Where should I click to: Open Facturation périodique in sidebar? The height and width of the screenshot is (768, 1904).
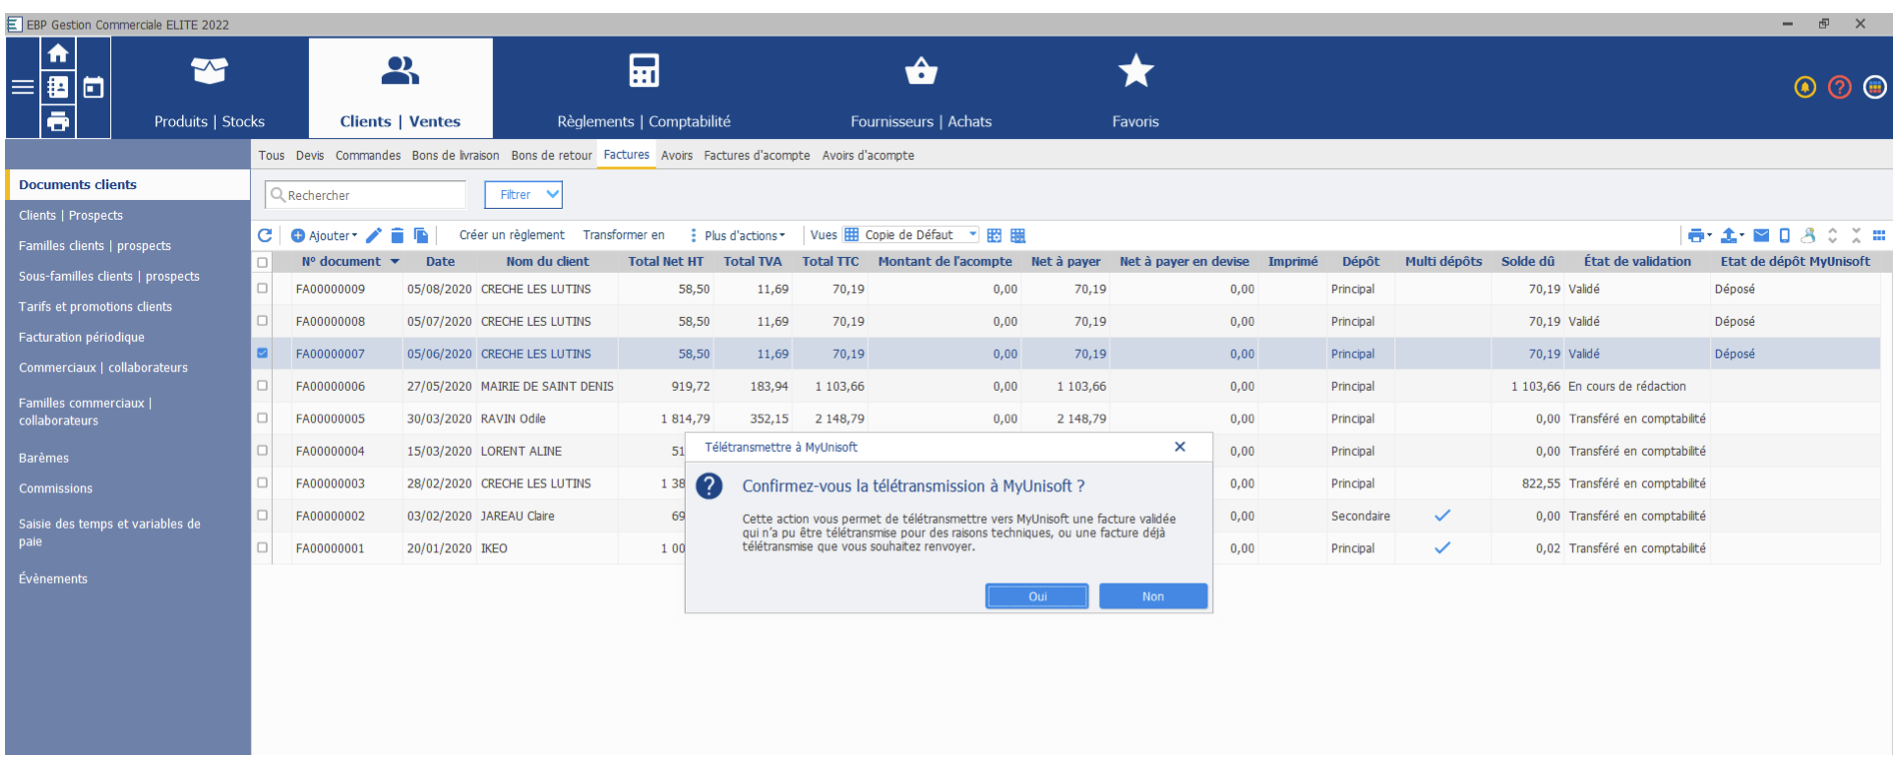point(82,337)
